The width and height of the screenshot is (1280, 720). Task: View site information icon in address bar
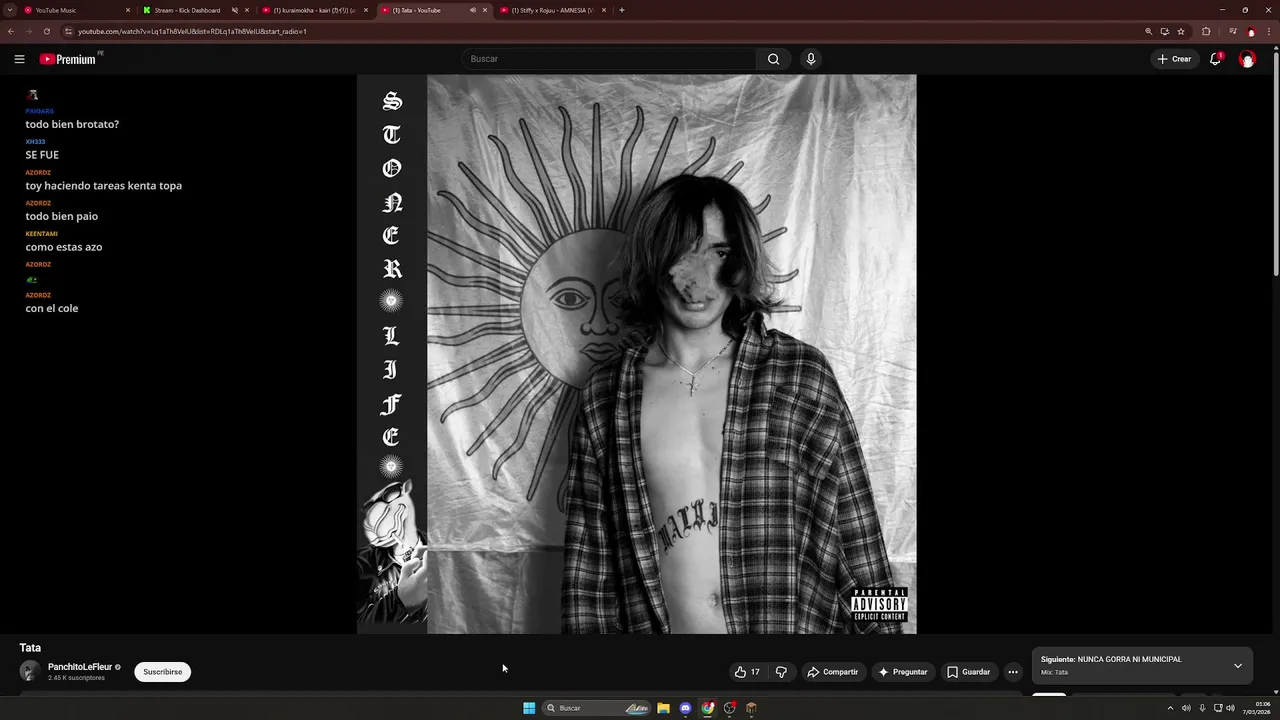click(x=68, y=31)
